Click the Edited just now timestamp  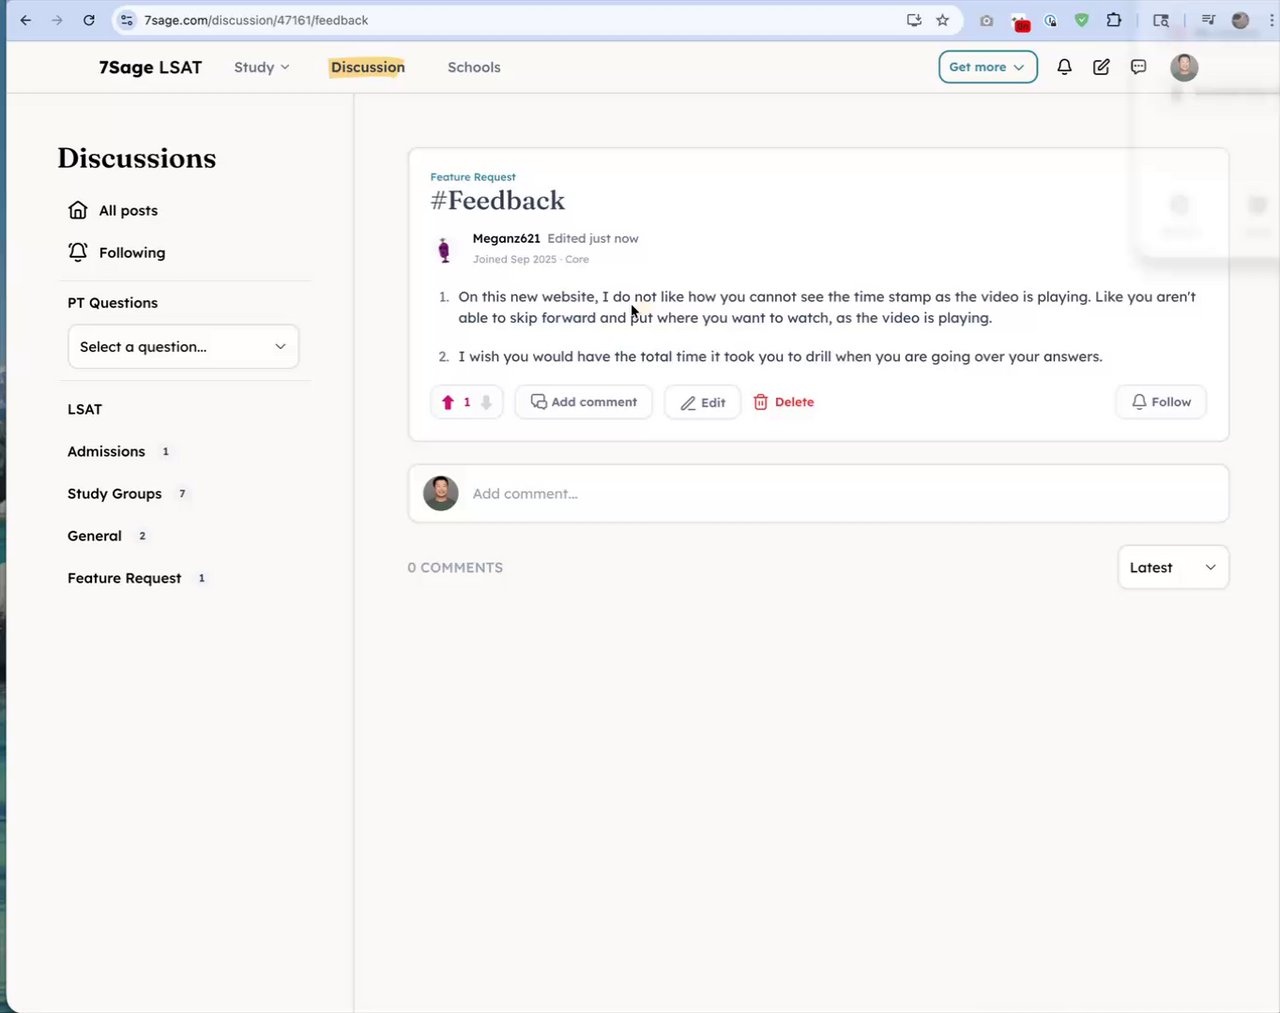[x=593, y=238]
